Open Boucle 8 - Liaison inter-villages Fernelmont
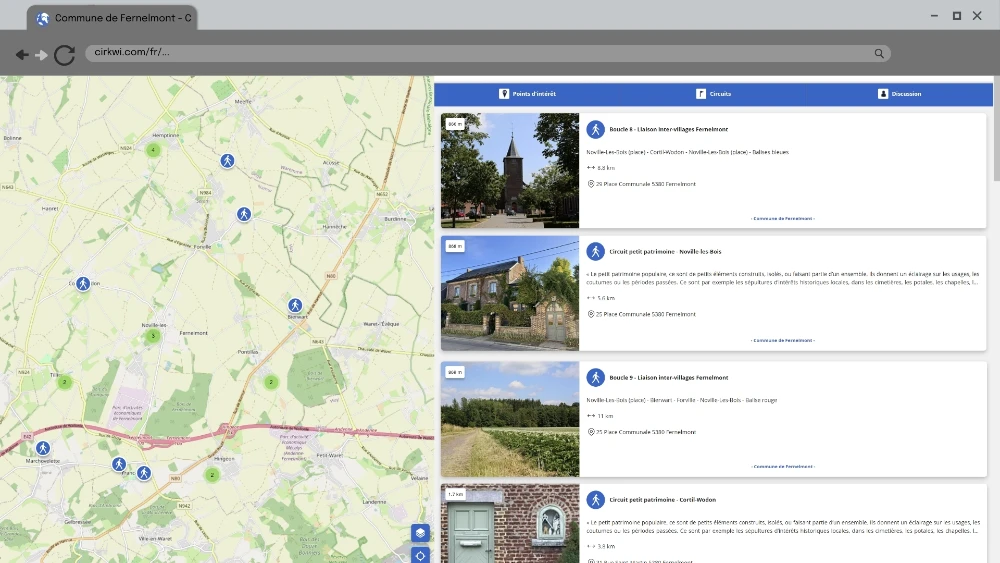The height and width of the screenshot is (563, 1000). coord(668,129)
